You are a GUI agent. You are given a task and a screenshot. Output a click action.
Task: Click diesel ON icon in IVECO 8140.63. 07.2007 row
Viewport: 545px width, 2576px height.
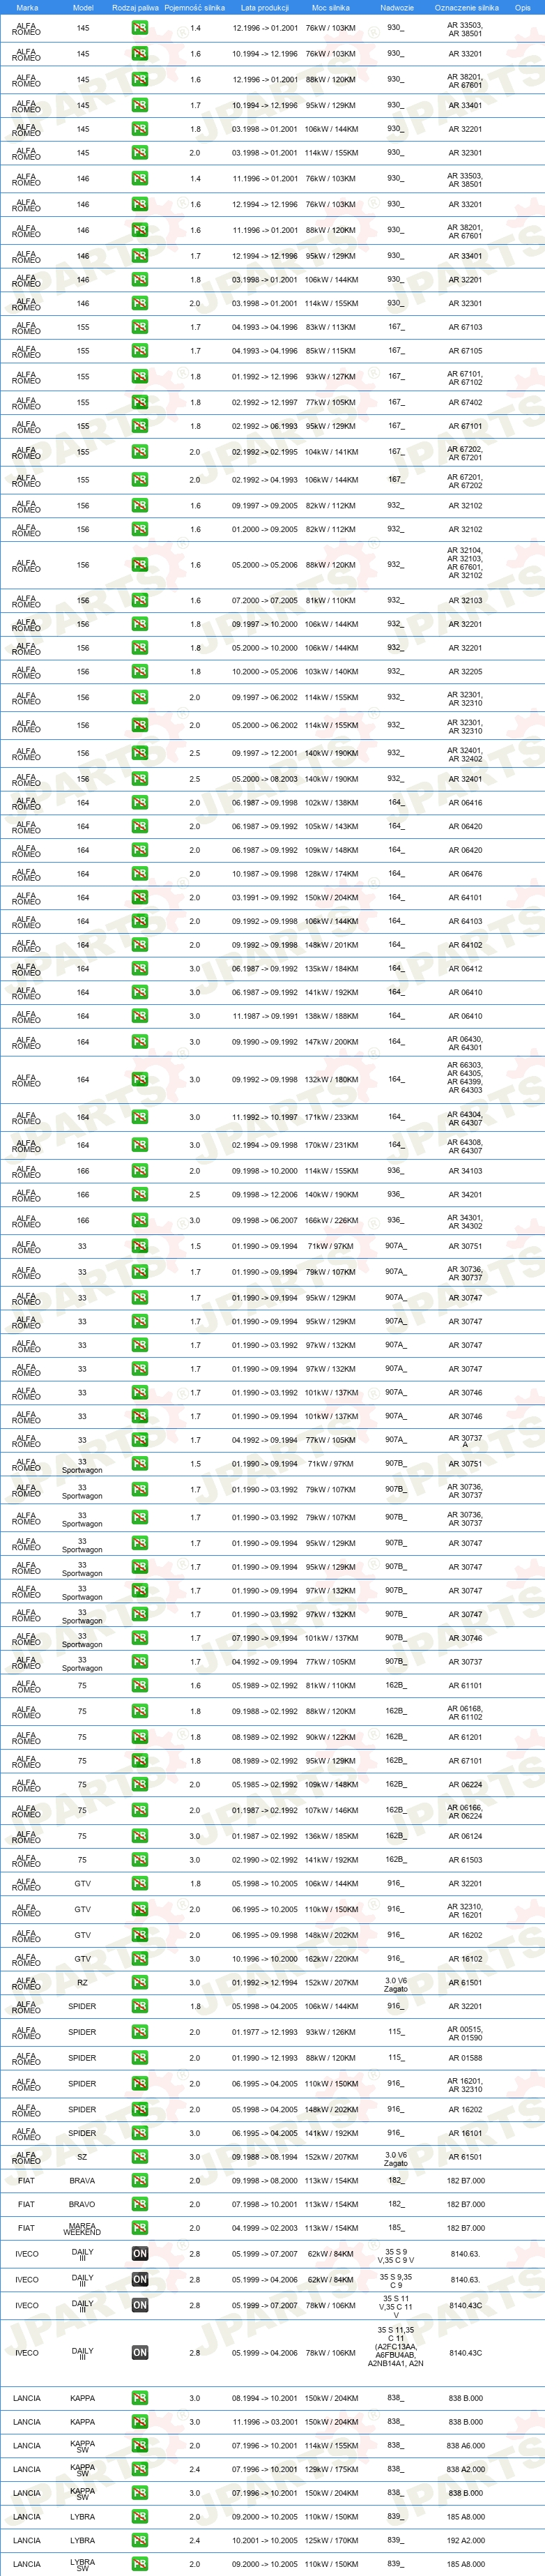click(x=140, y=2254)
